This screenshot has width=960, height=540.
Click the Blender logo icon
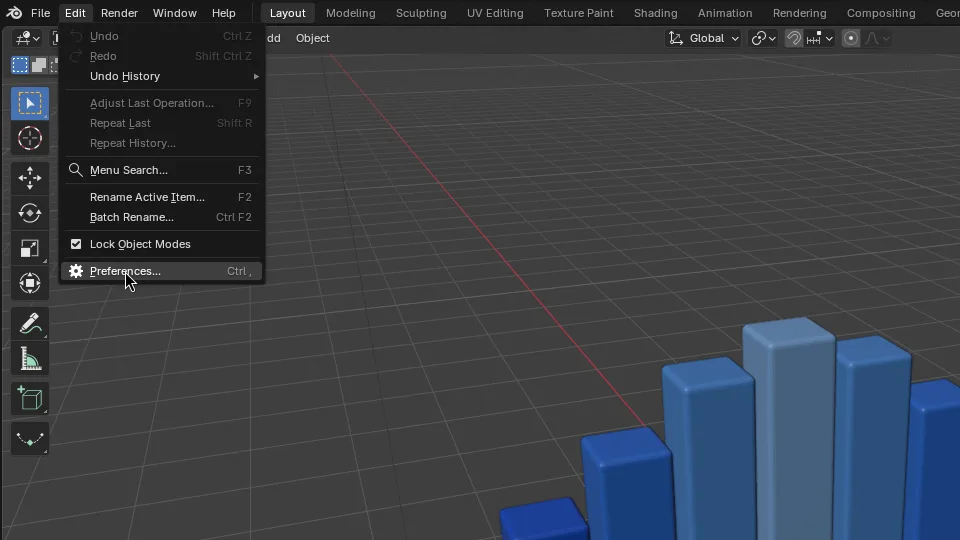pyautogui.click(x=14, y=13)
